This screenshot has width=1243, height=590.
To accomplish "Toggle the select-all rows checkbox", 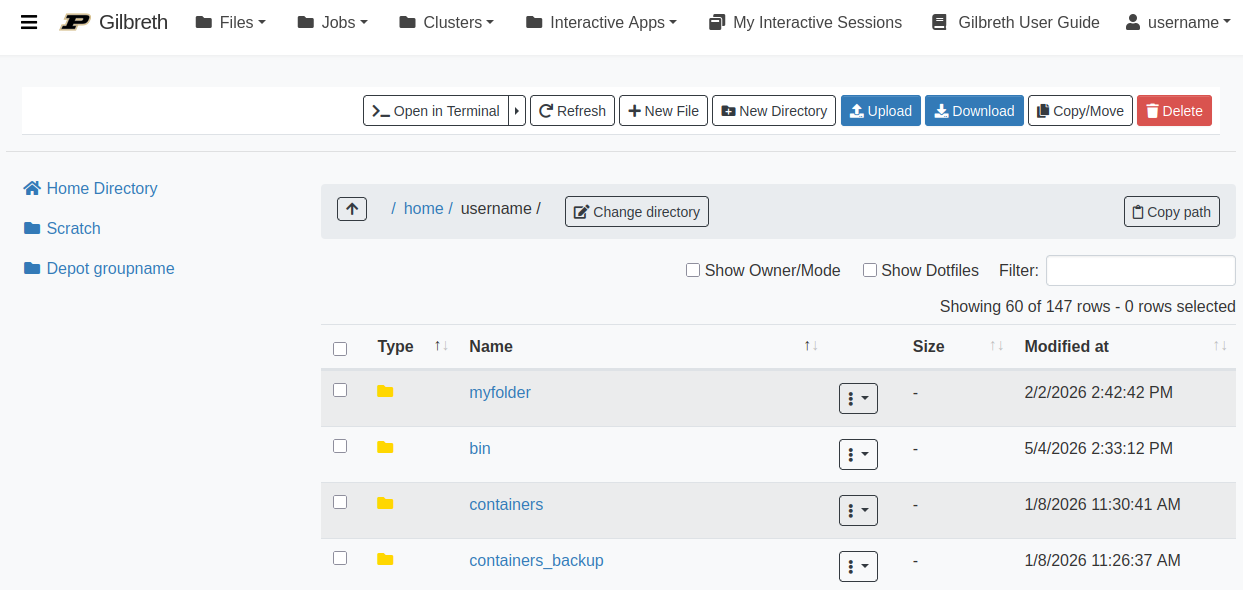I will [340, 349].
